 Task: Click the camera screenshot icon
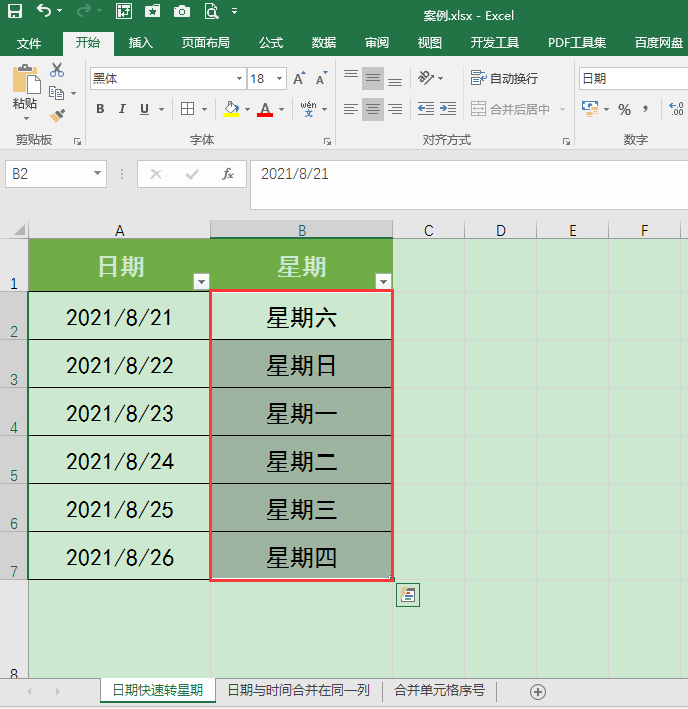click(x=182, y=11)
